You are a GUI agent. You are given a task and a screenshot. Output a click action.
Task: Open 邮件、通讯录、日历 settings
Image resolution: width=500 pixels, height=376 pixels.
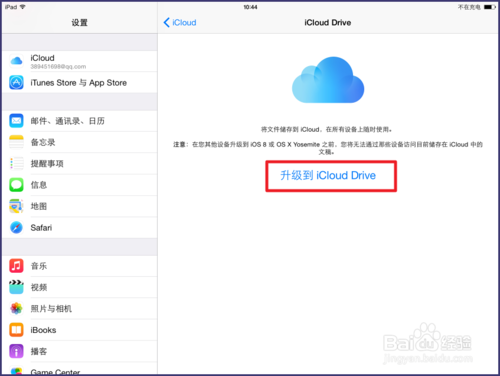pyautogui.click(x=80, y=121)
